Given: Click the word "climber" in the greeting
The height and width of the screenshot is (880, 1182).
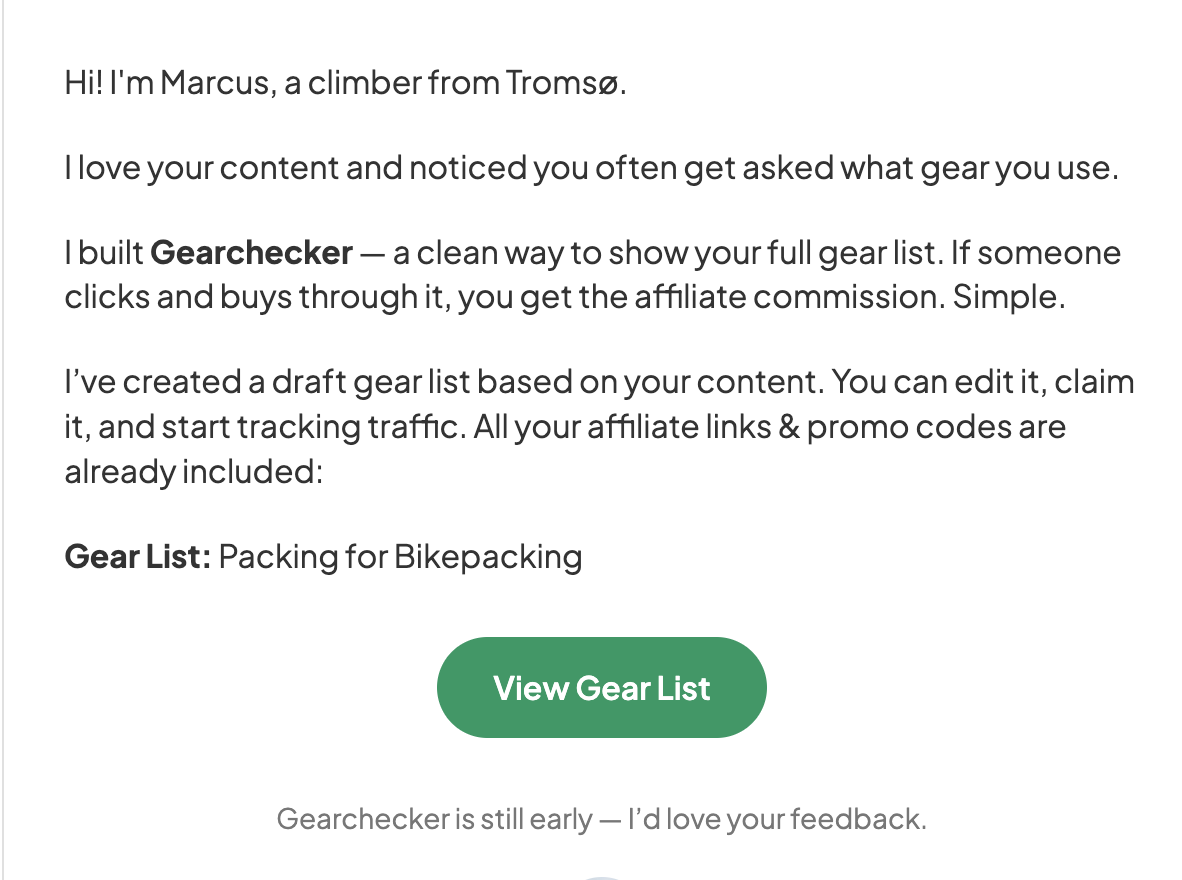Looking at the screenshot, I should tap(364, 82).
